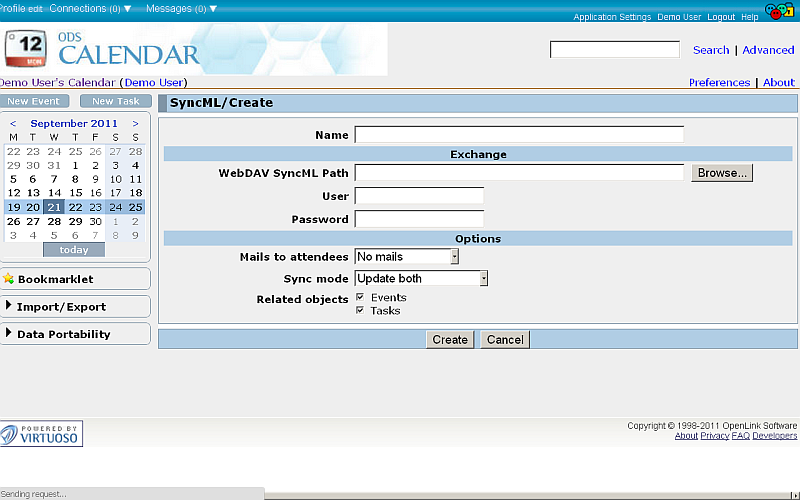Open the Messages menu

click(x=181, y=8)
